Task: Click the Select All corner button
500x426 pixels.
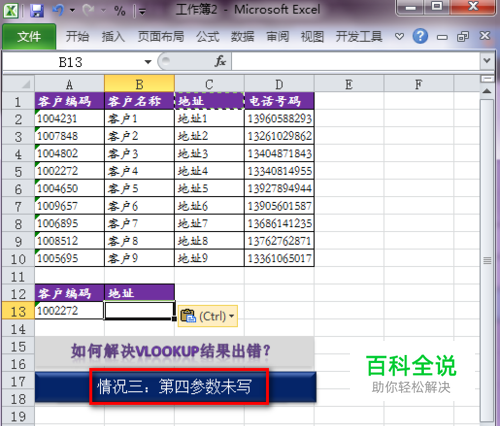Action: click(x=18, y=84)
